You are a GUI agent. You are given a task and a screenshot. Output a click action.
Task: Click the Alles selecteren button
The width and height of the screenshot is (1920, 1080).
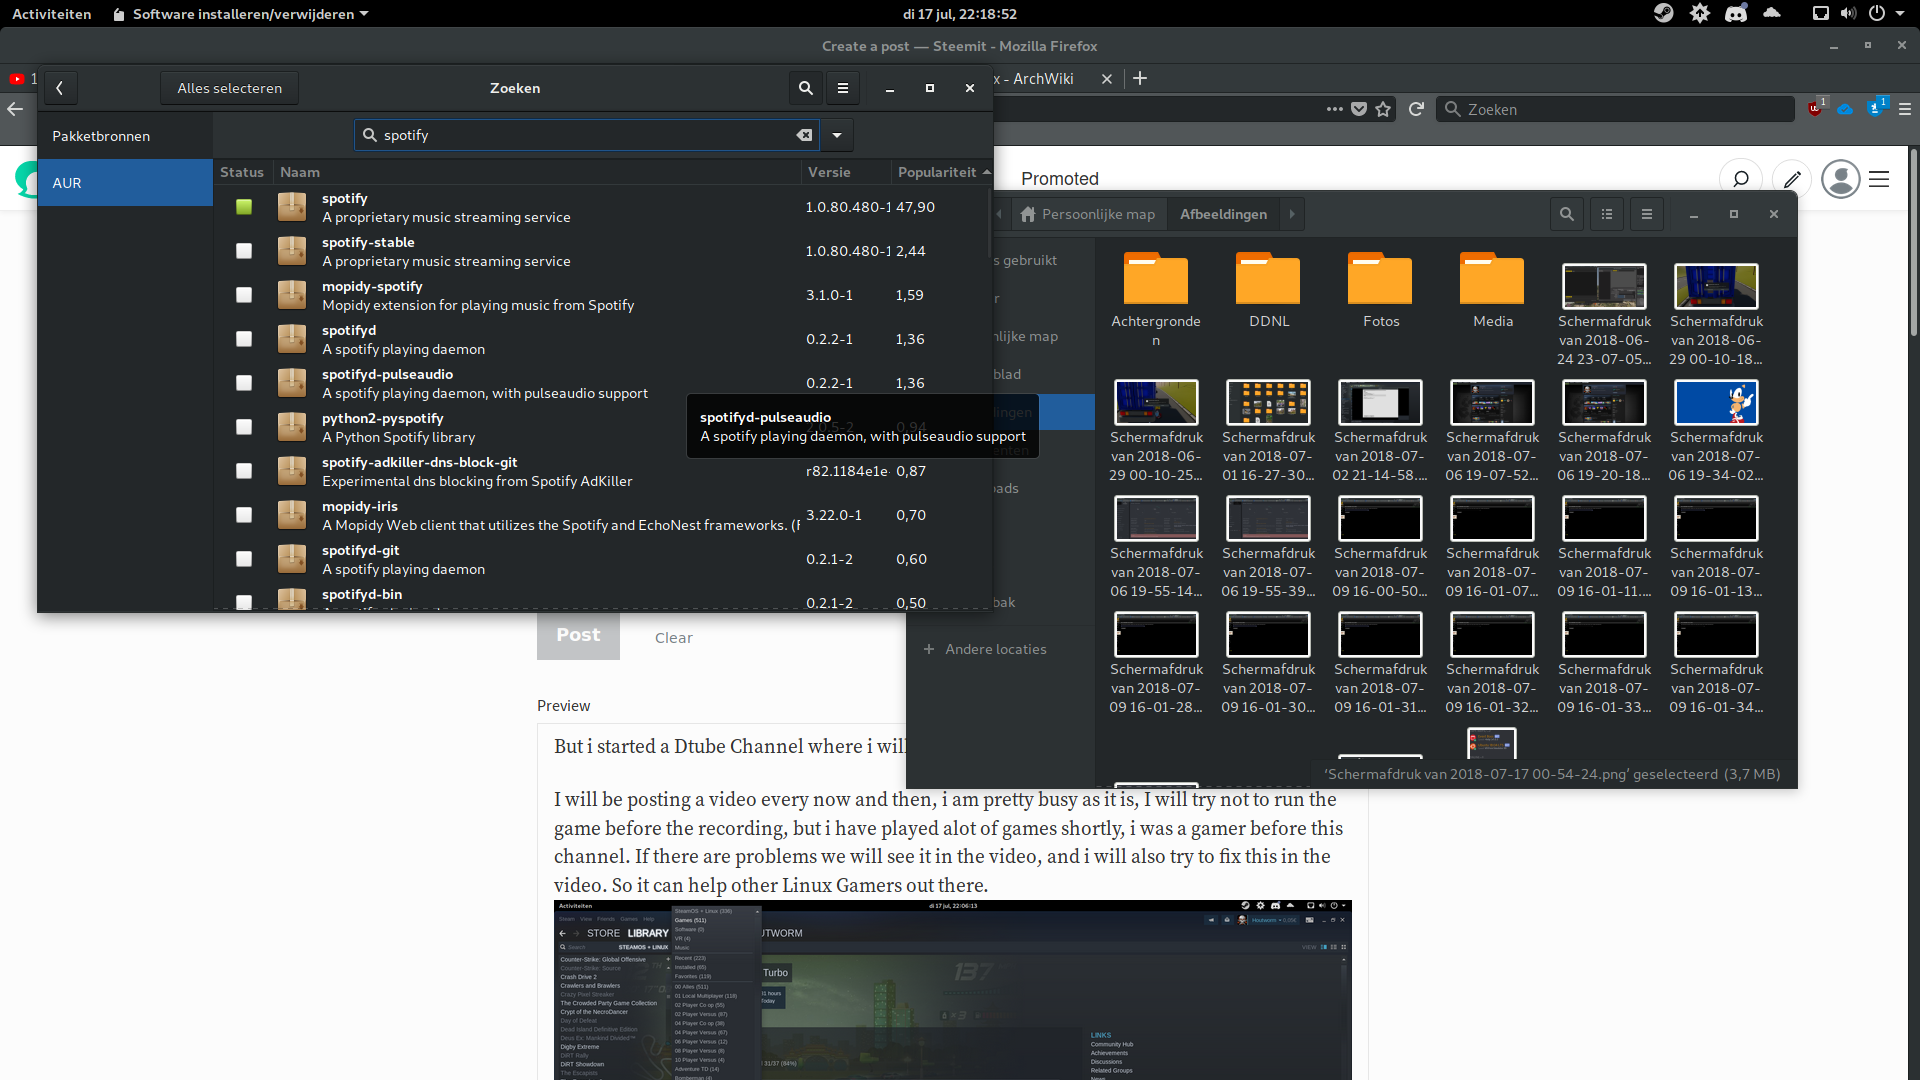click(x=229, y=88)
